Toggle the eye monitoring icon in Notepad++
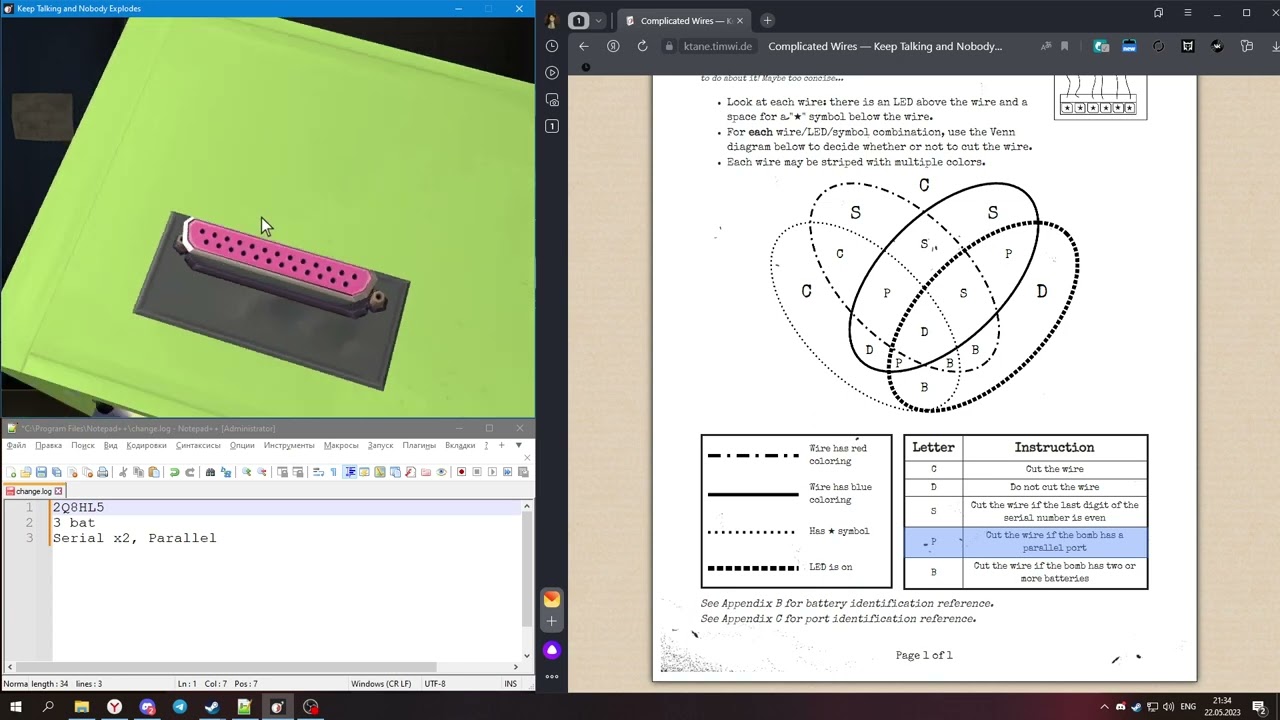 point(441,472)
